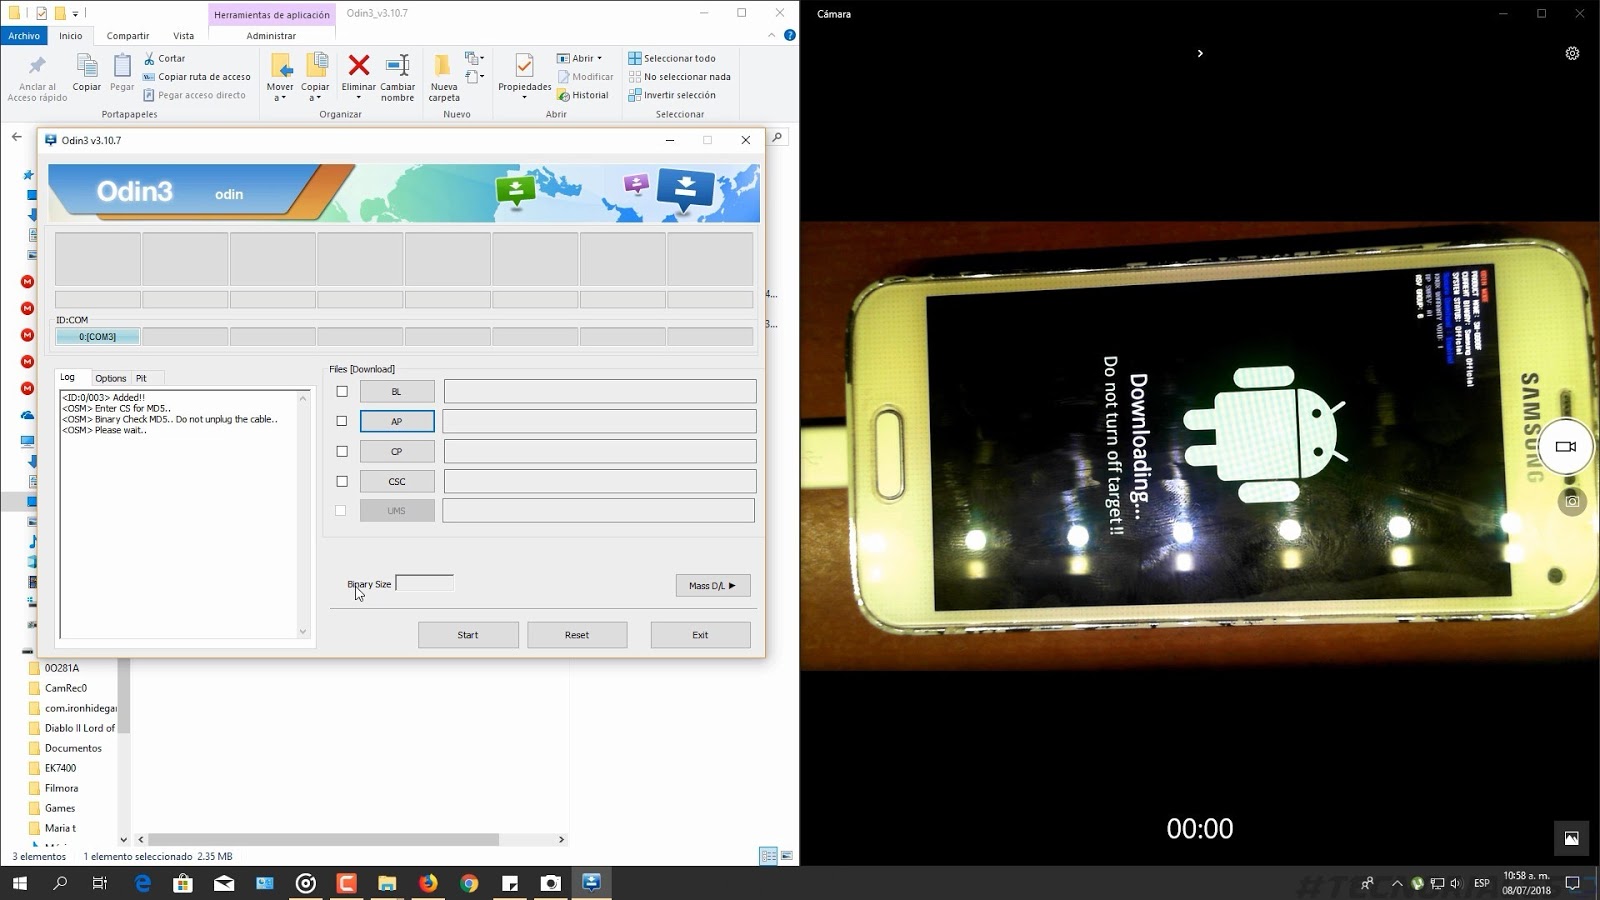The width and height of the screenshot is (1600, 900).
Task: Switch to the Compartir ribbon tab
Action: (128, 35)
